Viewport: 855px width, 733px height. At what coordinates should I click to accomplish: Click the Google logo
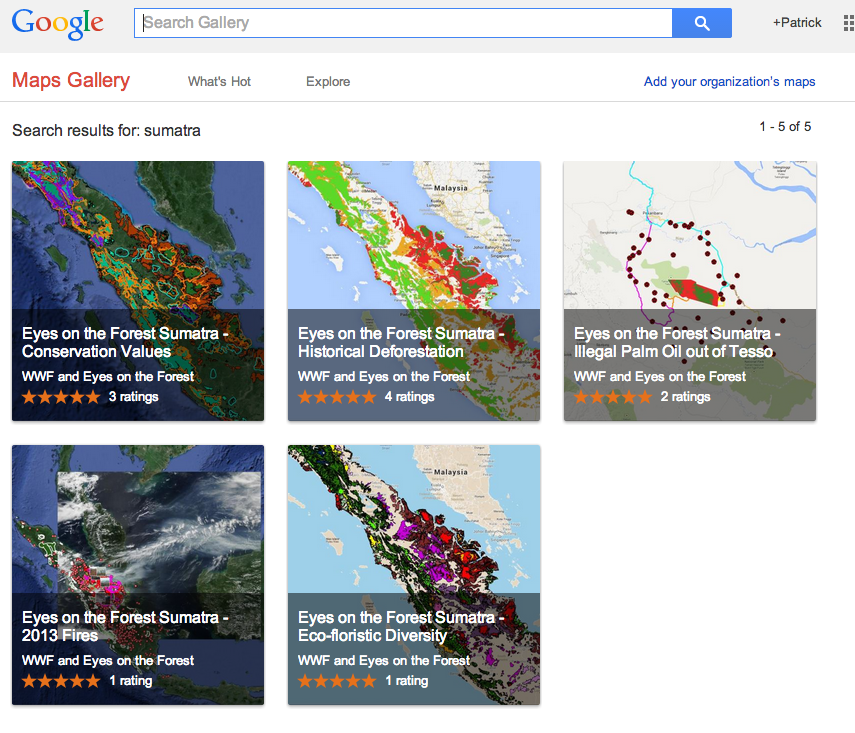pos(58,24)
